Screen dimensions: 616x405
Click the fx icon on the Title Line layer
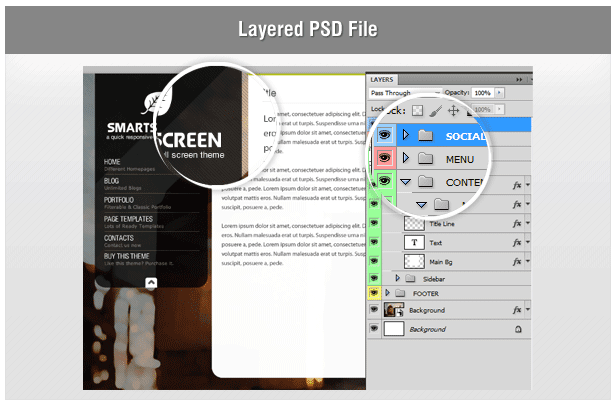[517, 224]
